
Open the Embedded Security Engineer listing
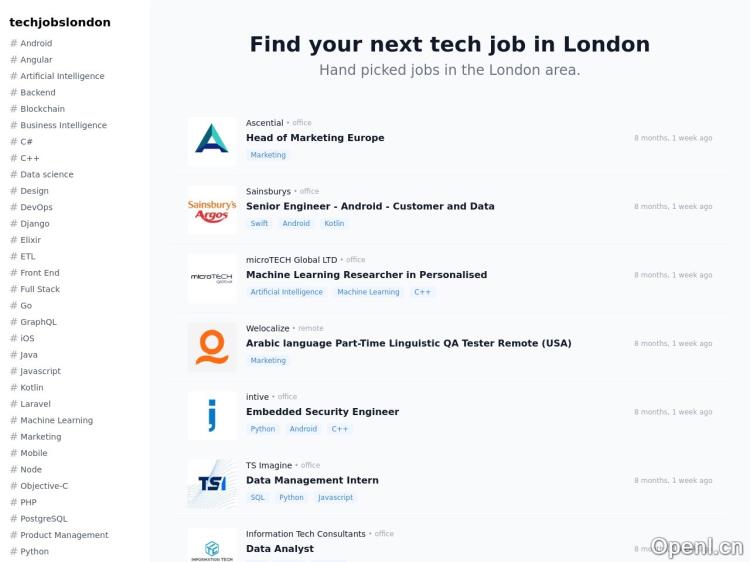pyautogui.click(x=322, y=412)
